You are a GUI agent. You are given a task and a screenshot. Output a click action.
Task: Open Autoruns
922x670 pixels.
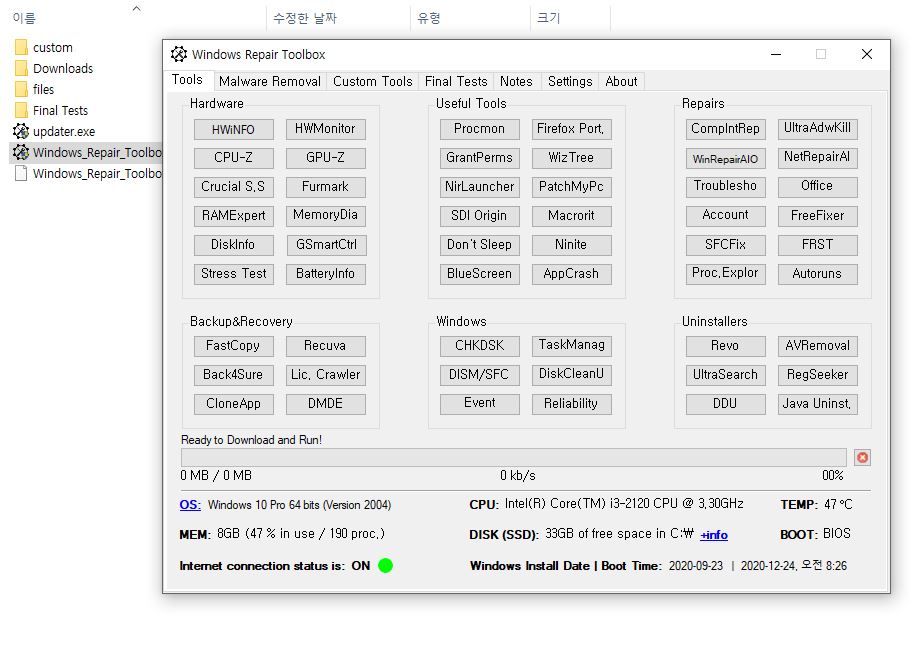click(x=817, y=274)
